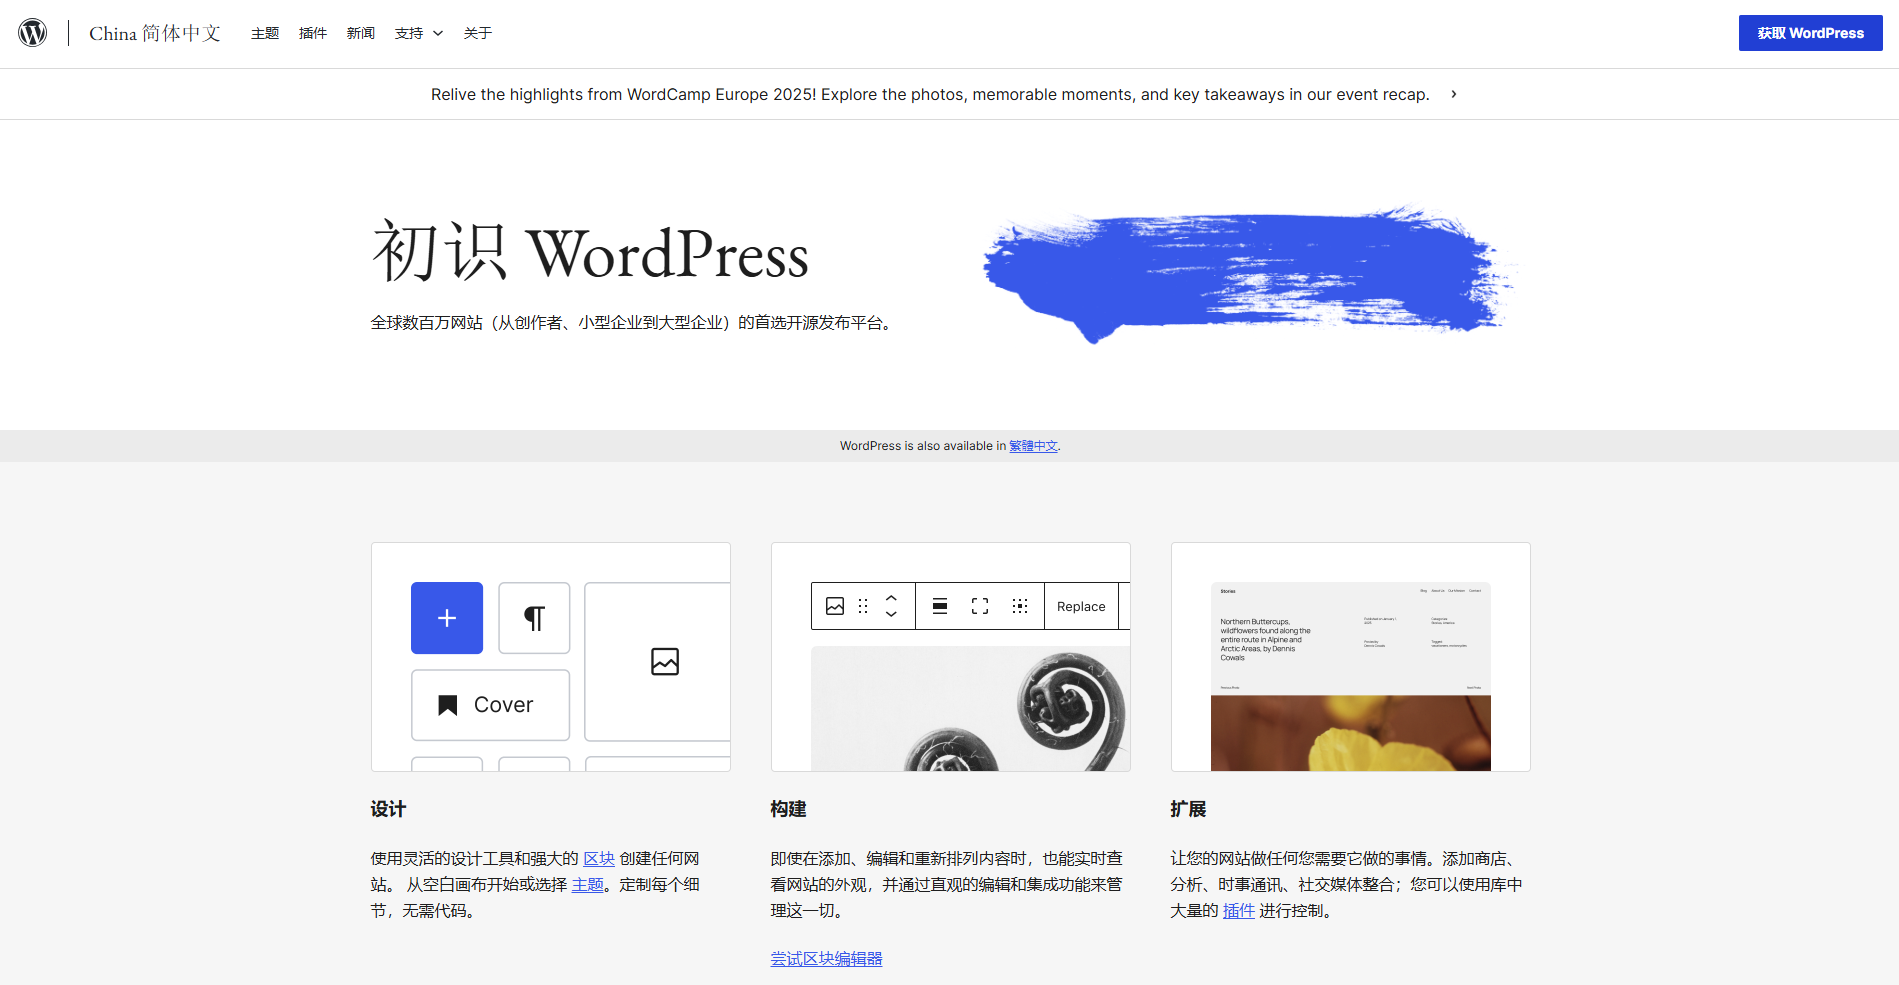Click the image icon in block toolbar

pyautogui.click(x=835, y=606)
